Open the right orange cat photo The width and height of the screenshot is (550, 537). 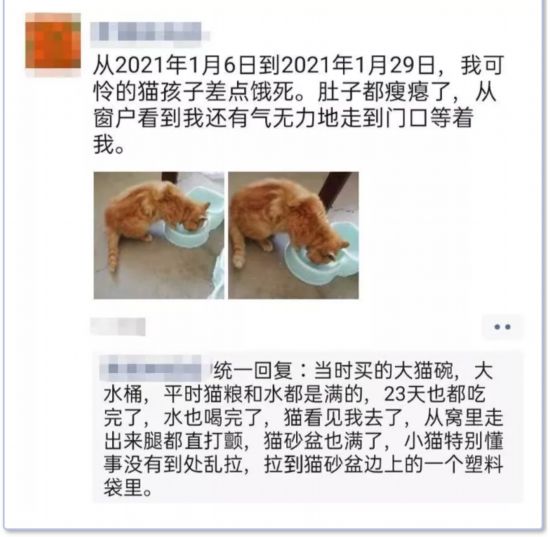pos(293,235)
